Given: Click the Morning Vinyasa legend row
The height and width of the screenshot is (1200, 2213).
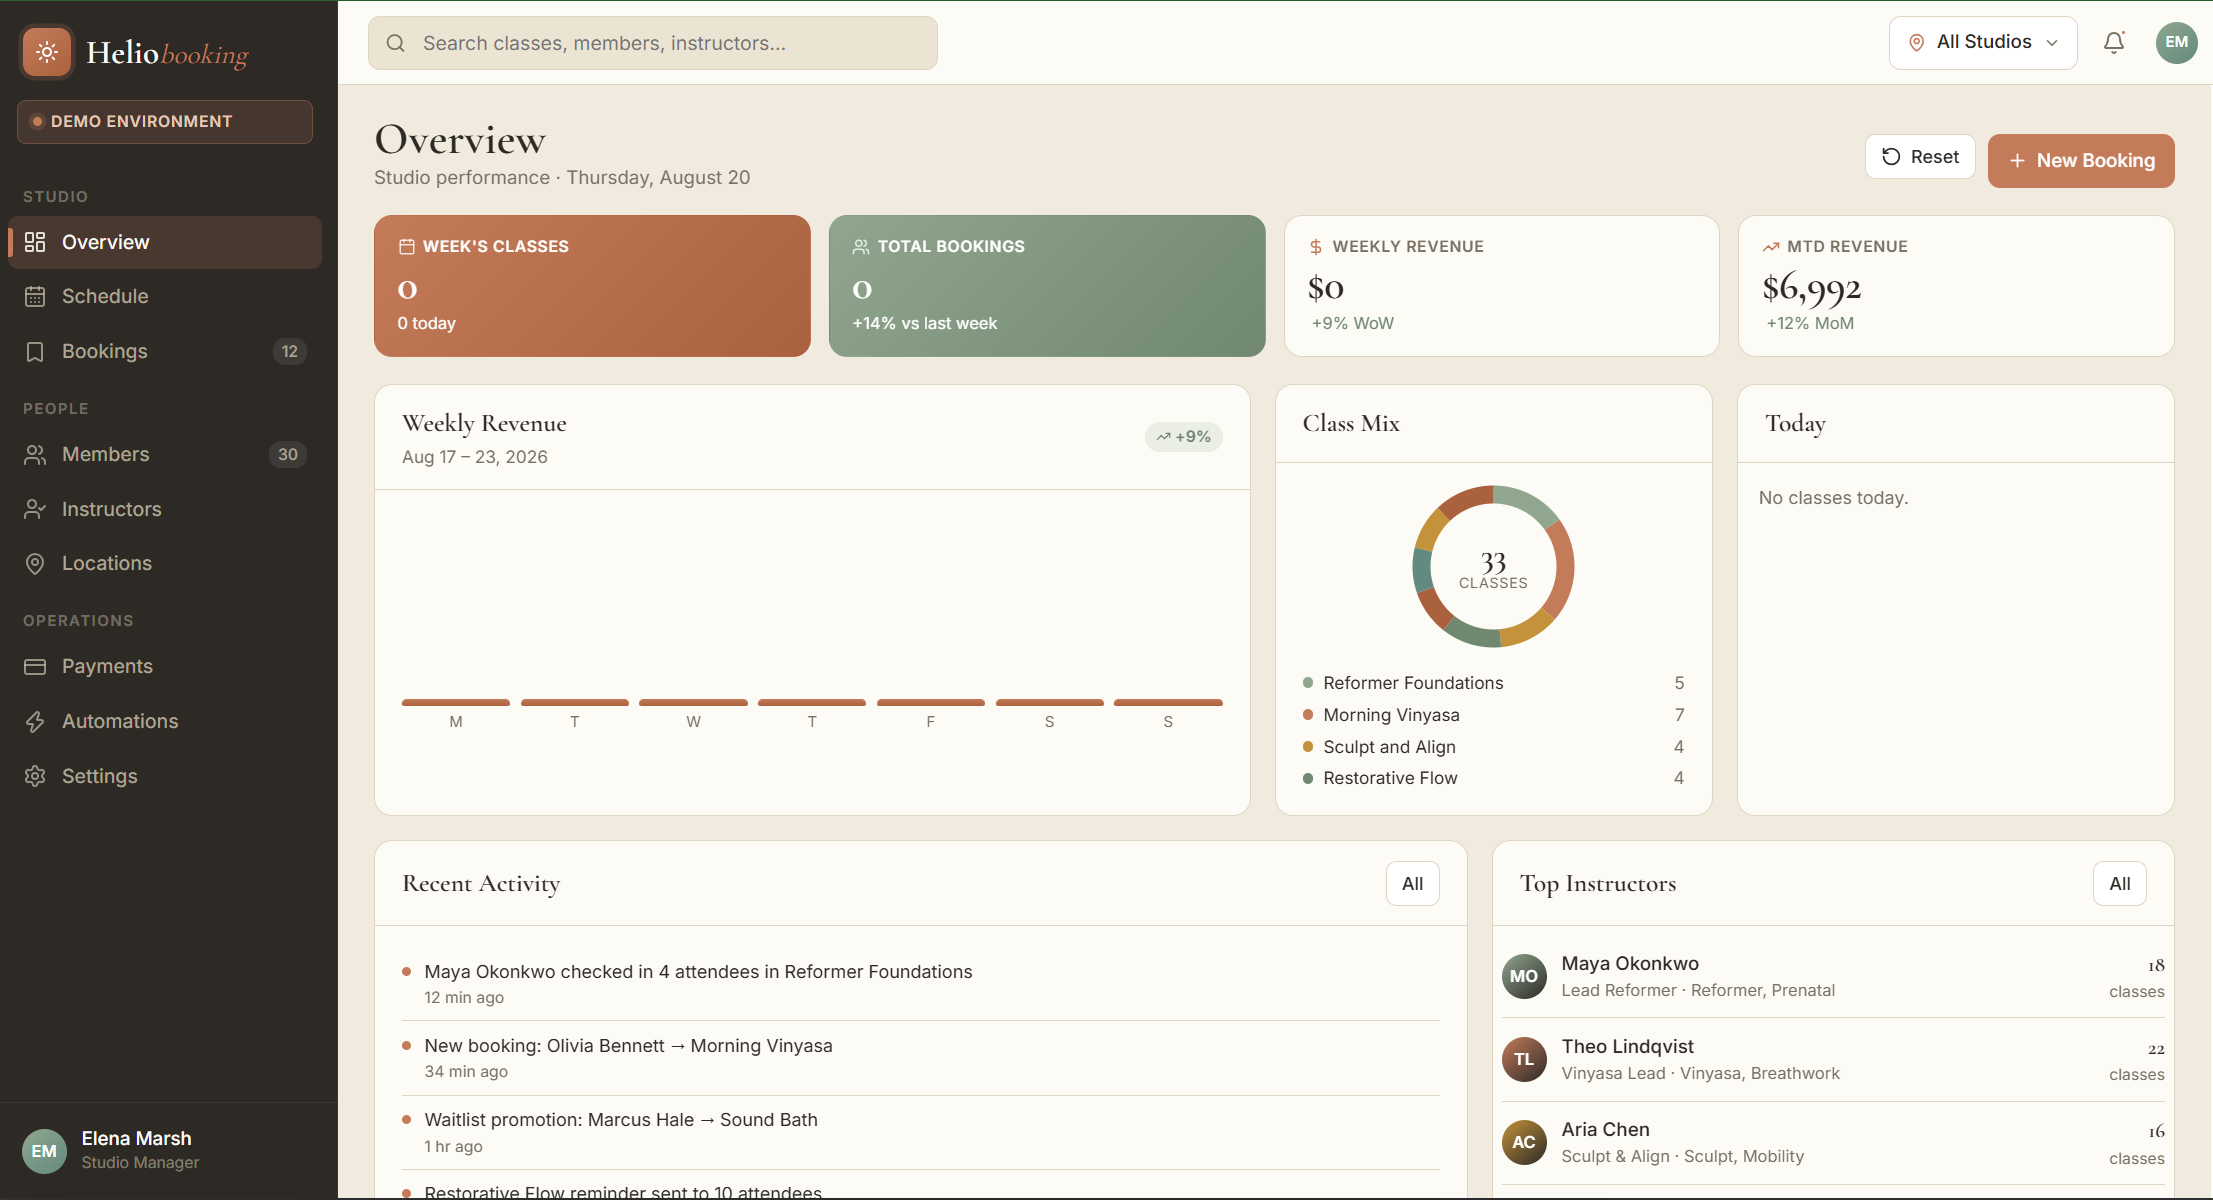Looking at the screenshot, I should [x=1493, y=715].
